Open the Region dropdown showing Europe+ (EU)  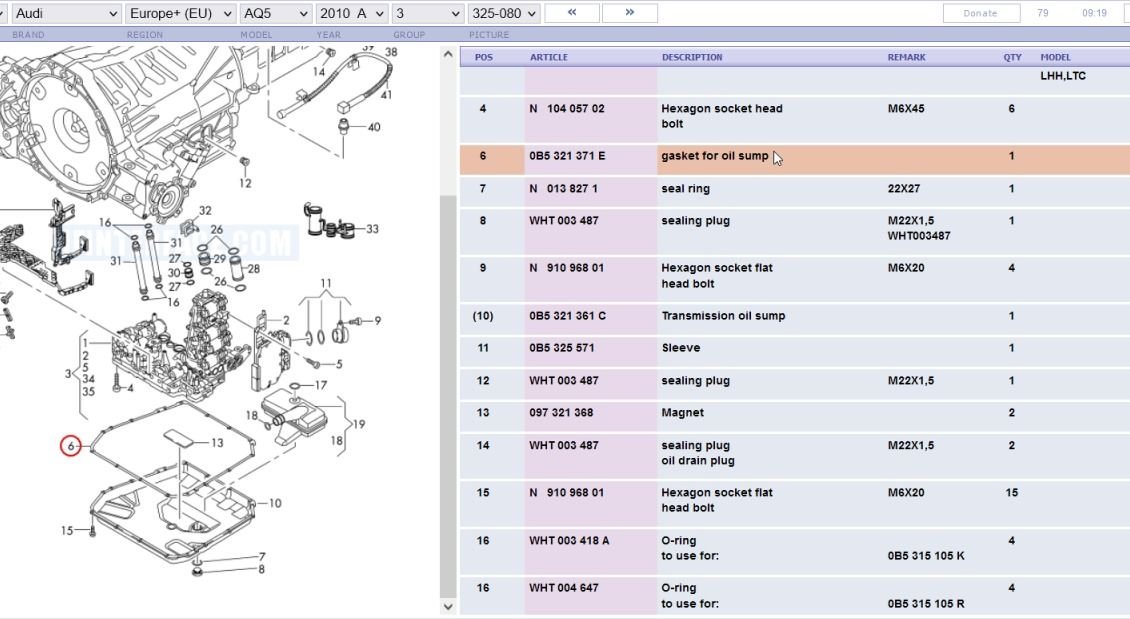[x=180, y=14]
